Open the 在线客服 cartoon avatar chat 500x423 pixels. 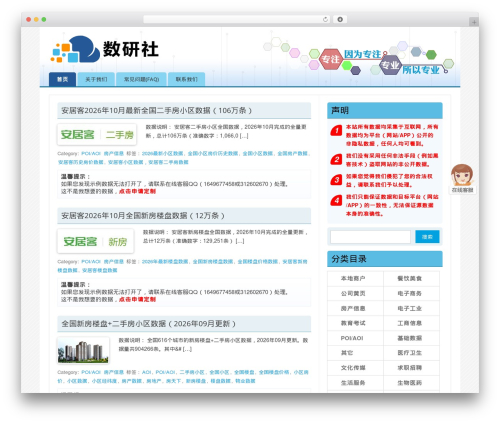[x=462, y=178]
